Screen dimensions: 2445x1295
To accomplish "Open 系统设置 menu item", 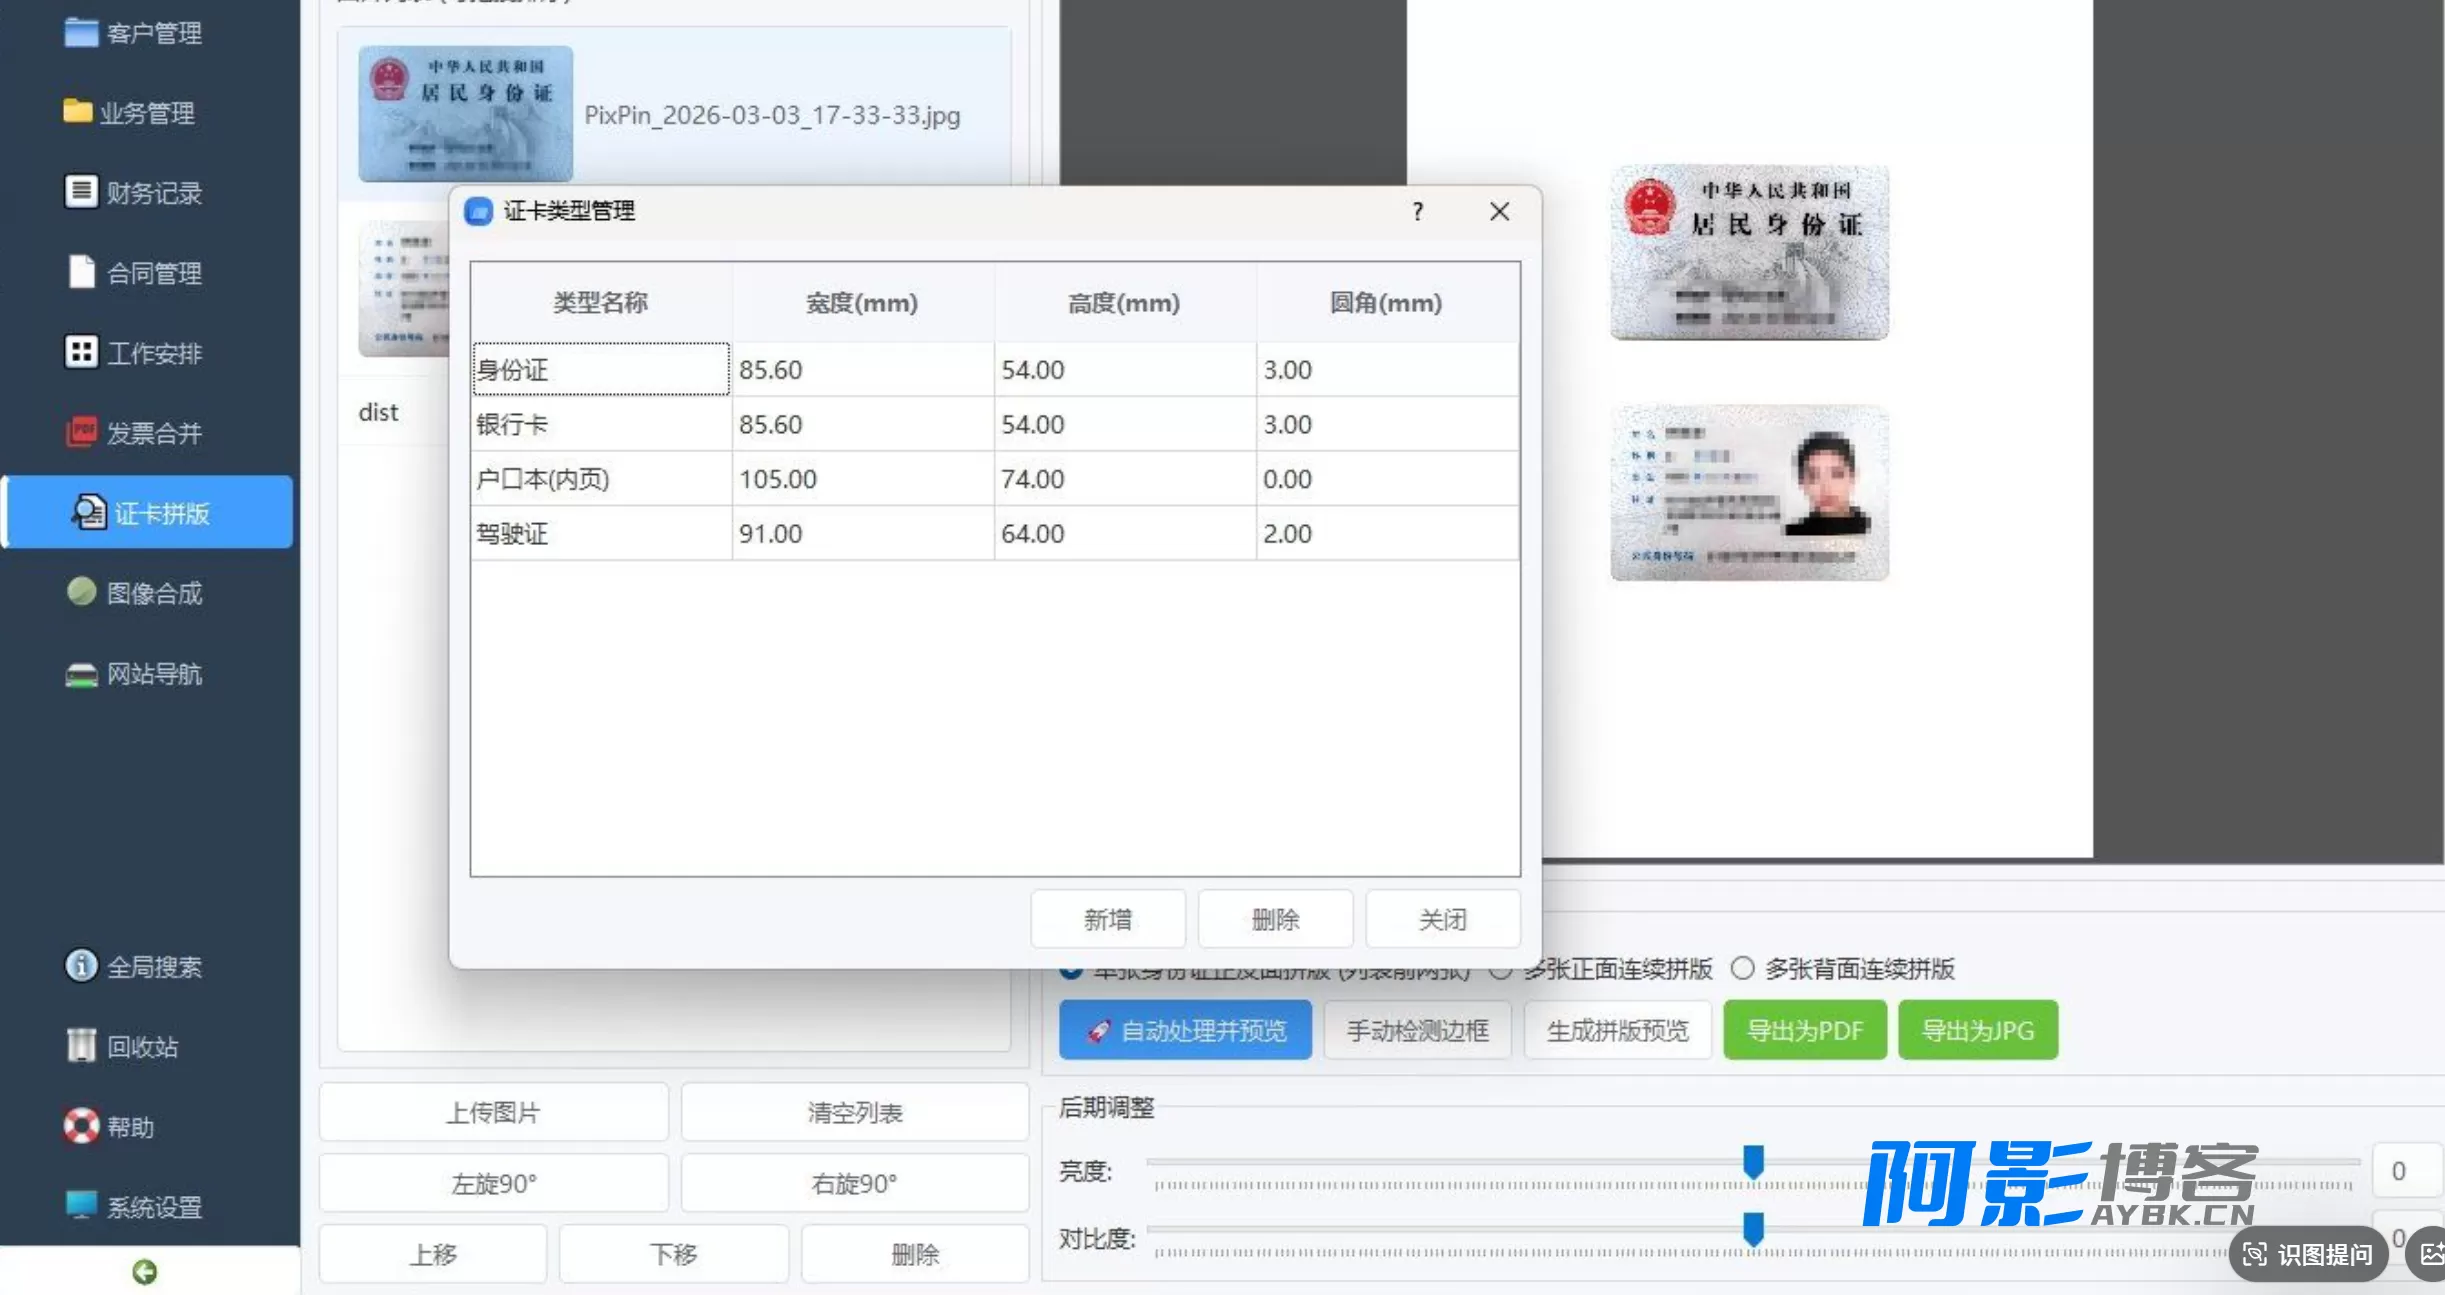I will [x=135, y=1206].
